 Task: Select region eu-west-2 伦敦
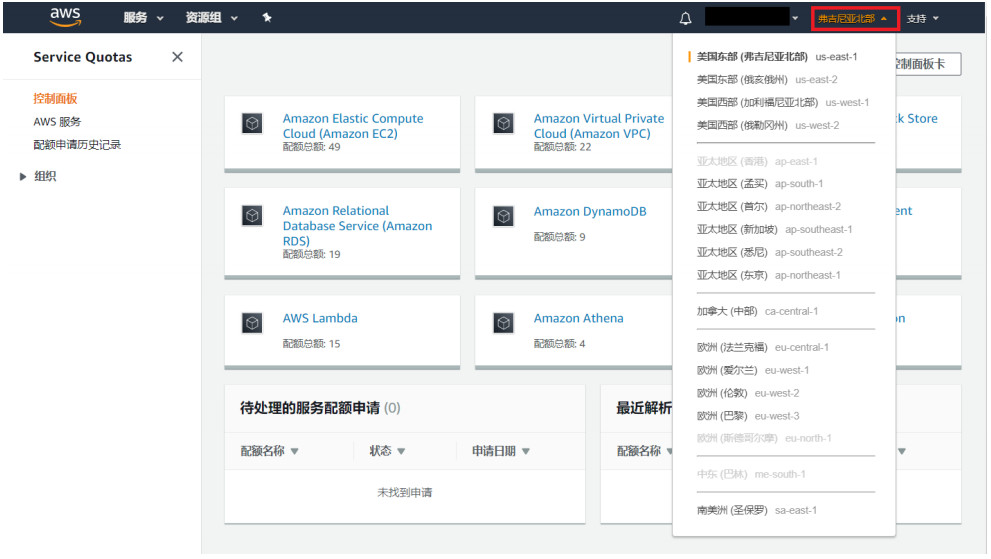point(748,393)
